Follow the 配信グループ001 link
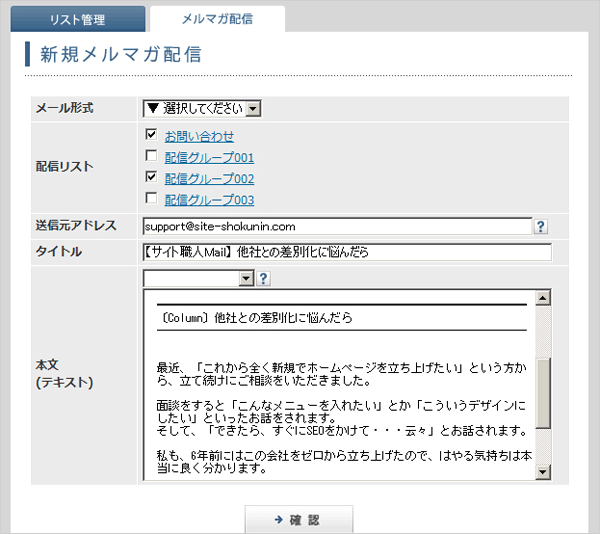The image size is (600, 534). pyautogui.click(x=209, y=158)
